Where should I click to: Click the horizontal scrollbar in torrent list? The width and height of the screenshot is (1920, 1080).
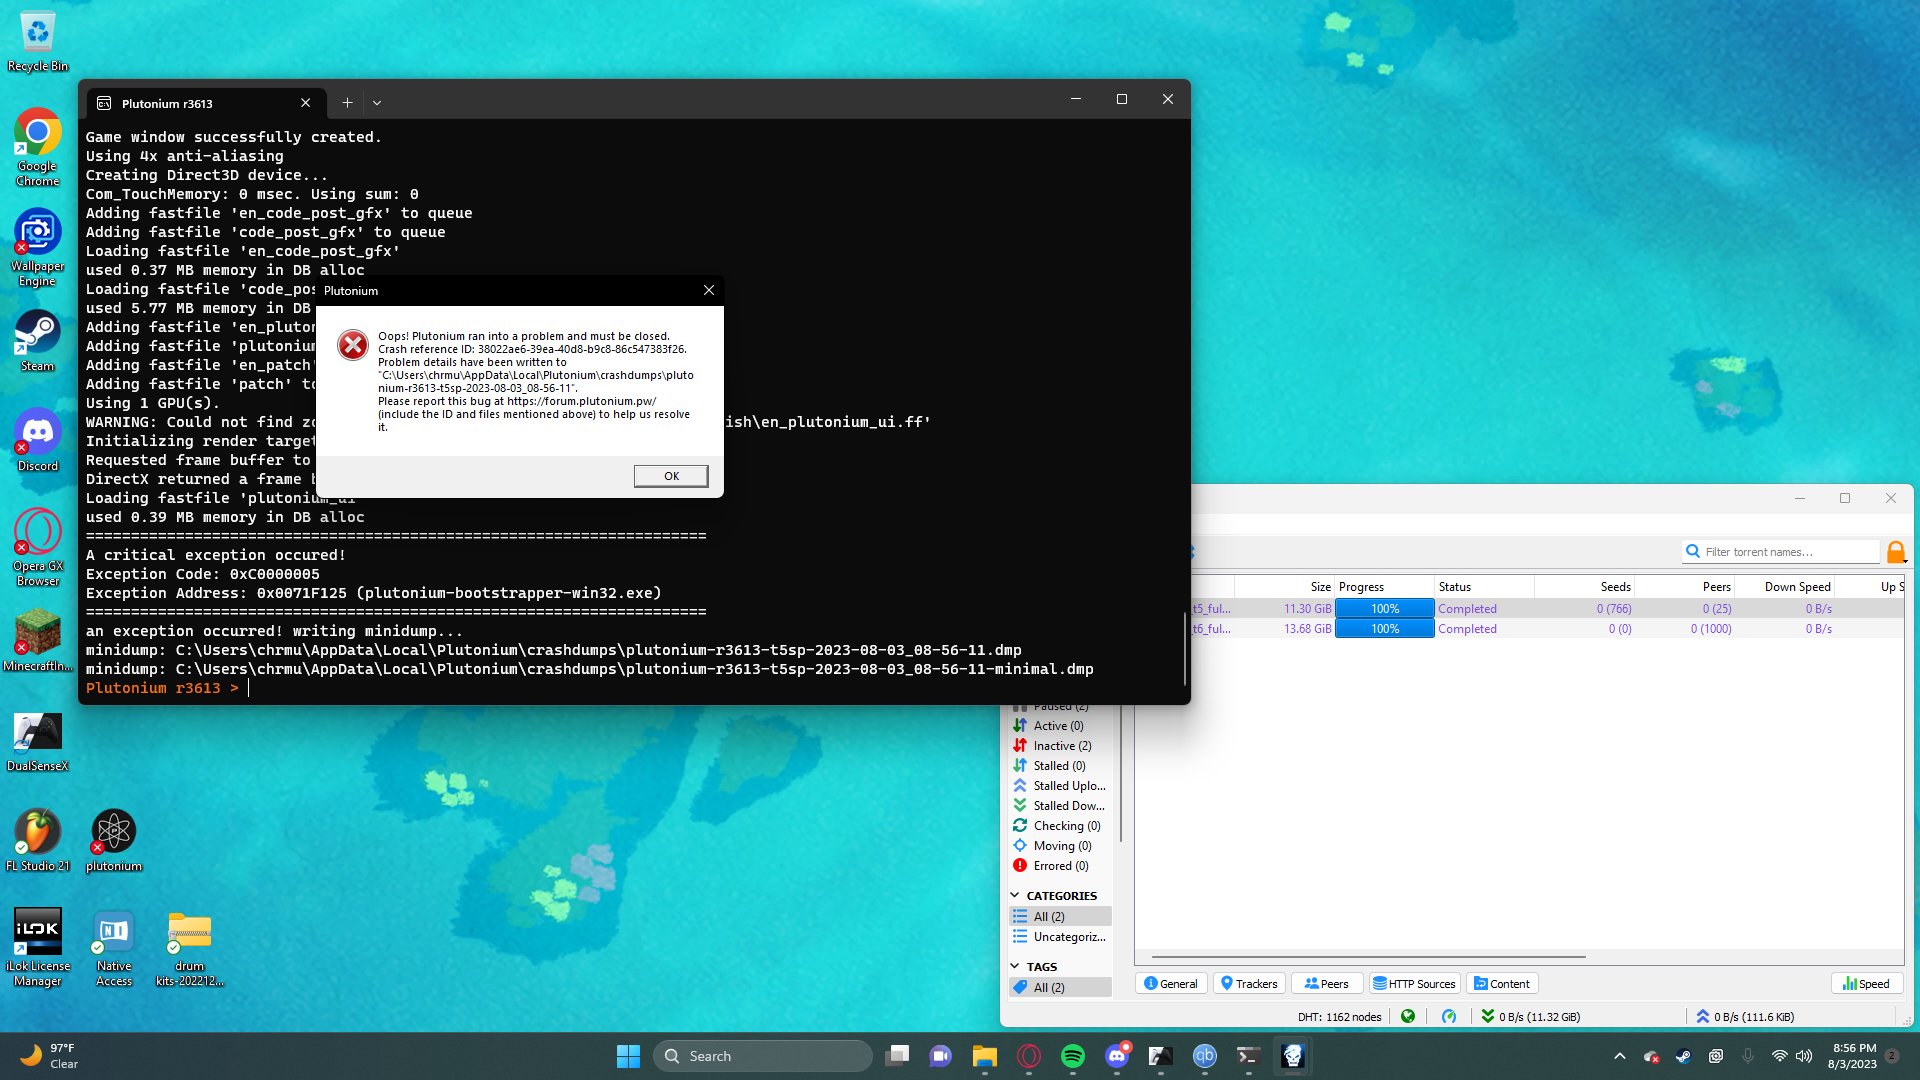pyautogui.click(x=1368, y=958)
